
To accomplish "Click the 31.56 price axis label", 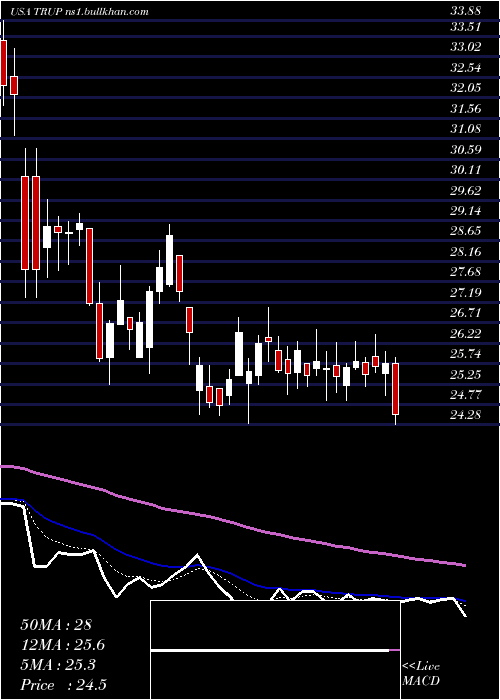I will tap(465, 108).
